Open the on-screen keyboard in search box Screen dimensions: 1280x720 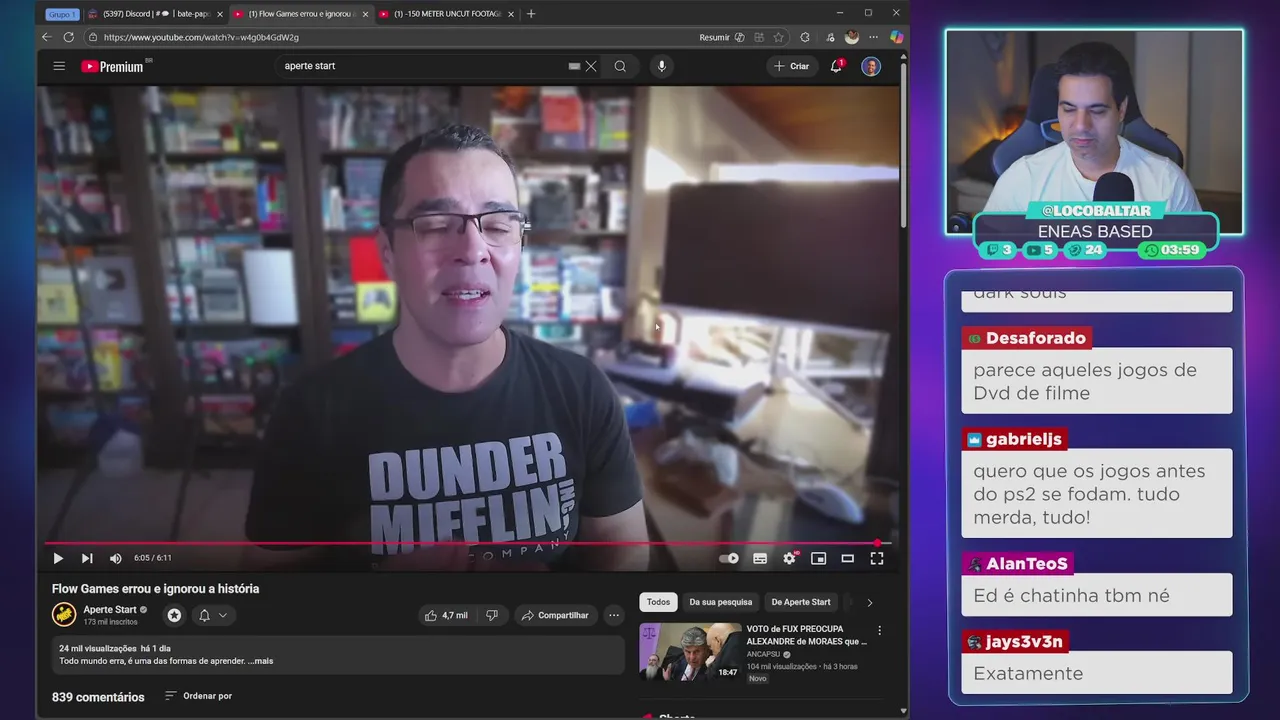574,66
